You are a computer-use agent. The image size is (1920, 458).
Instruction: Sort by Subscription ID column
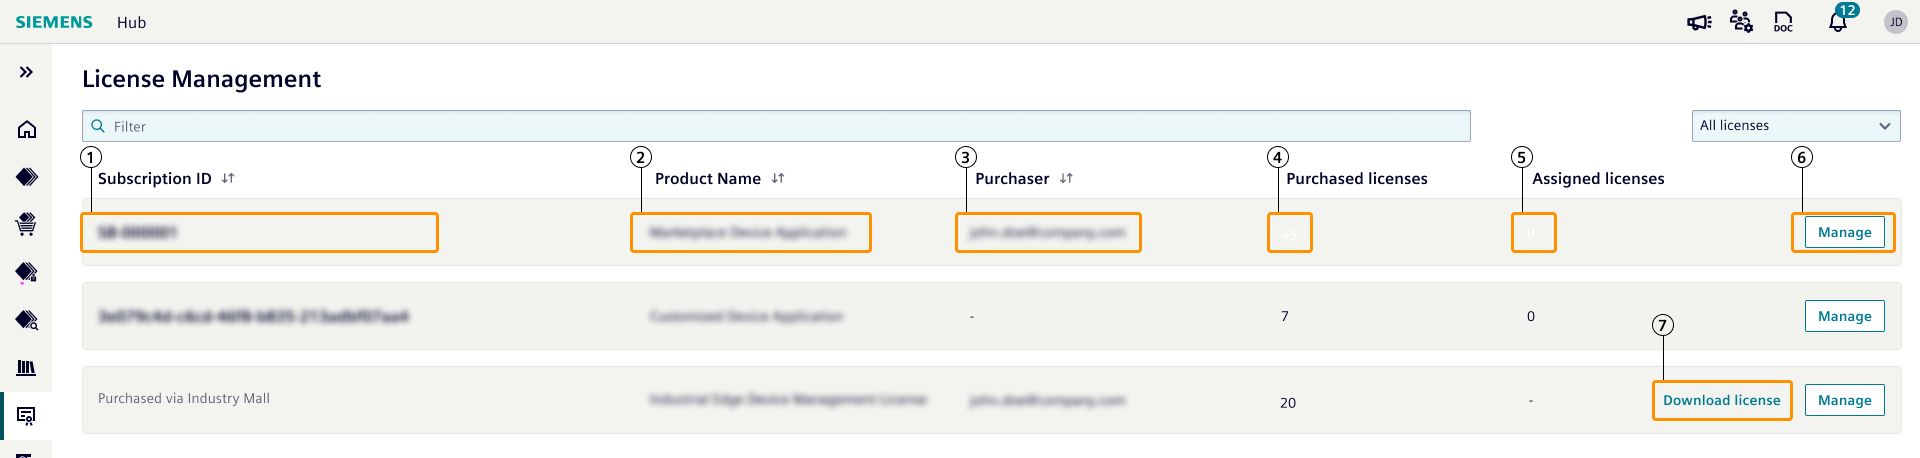(x=228, y=178)
